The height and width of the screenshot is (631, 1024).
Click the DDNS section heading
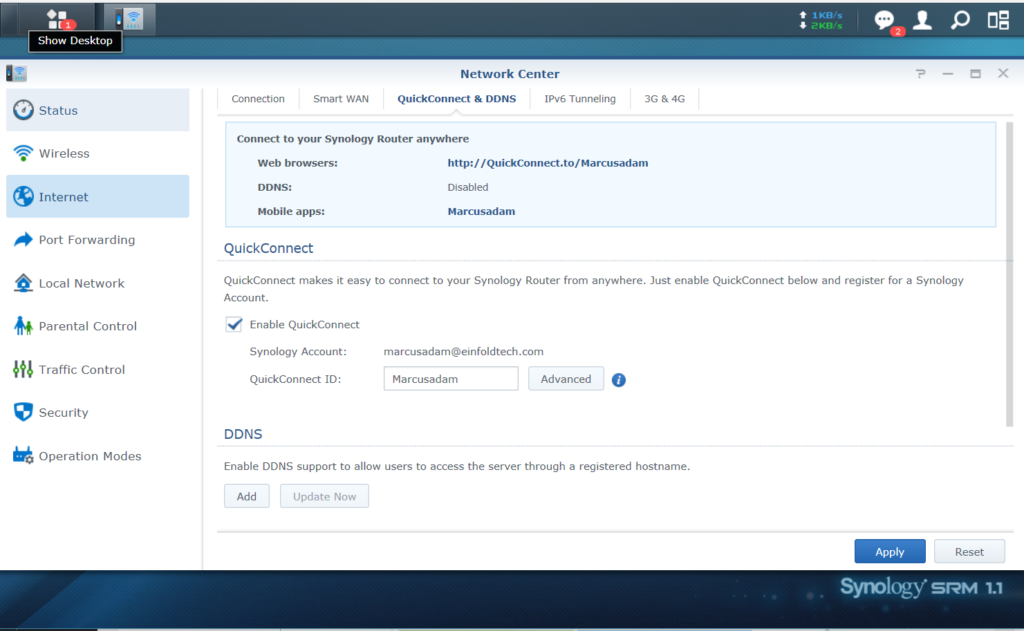pyautogui.click(x=243, y=434)
